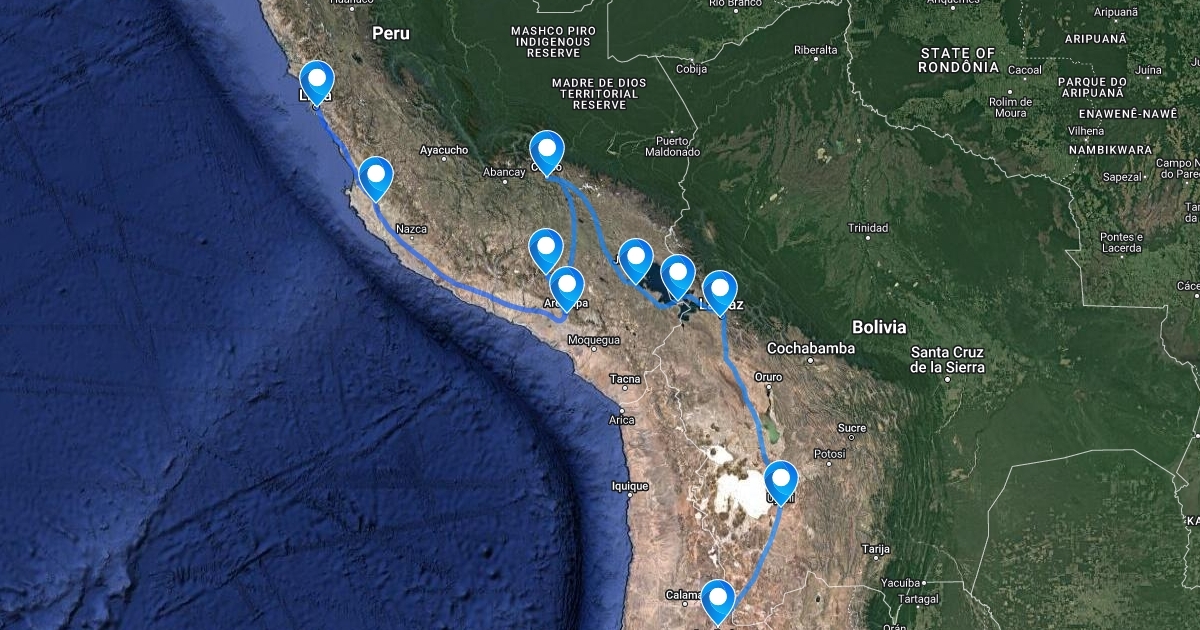
Task: Click the Bolivia country label
Action: coord(879,327)
